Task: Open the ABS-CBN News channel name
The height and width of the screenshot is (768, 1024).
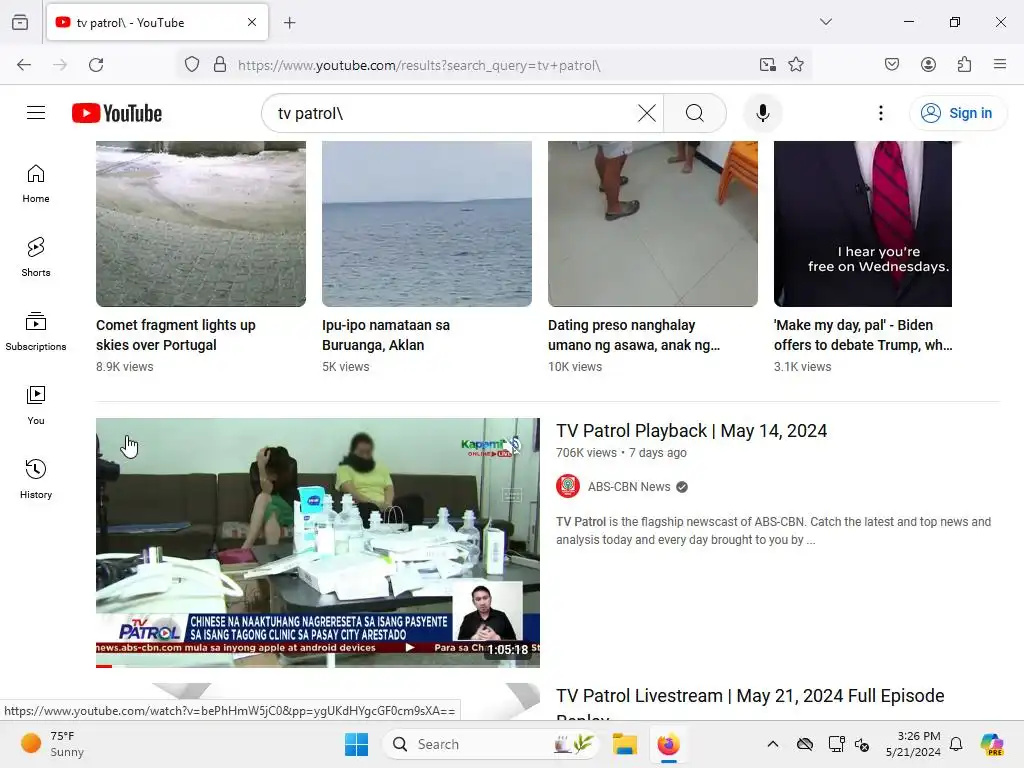Action: click(x=629, y=487)
